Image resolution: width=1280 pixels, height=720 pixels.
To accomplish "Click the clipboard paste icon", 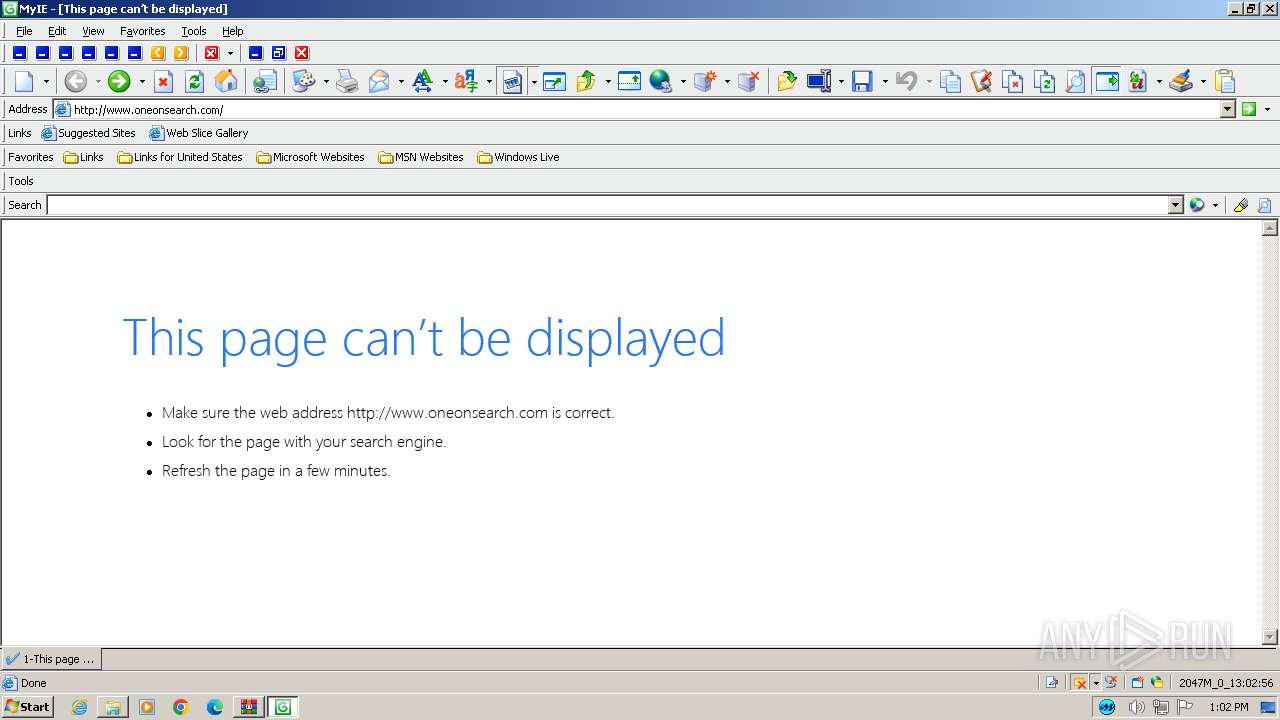I will pos(1225,81).
